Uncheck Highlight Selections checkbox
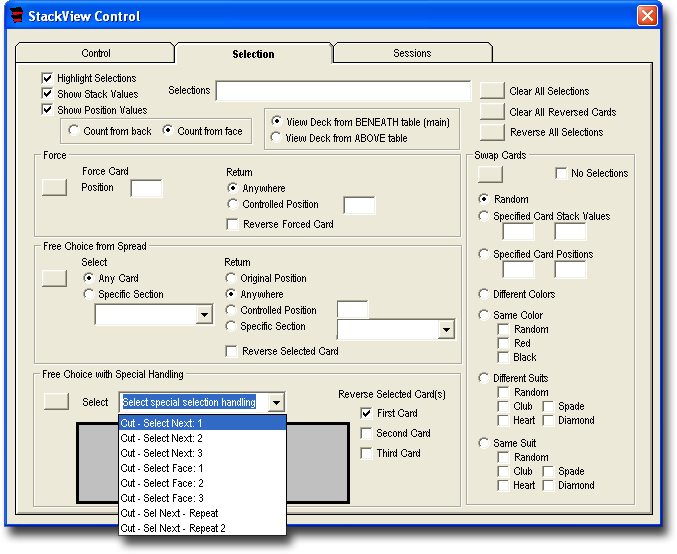The height and width of the screenshot is (554, 677). tap(47, 78)
